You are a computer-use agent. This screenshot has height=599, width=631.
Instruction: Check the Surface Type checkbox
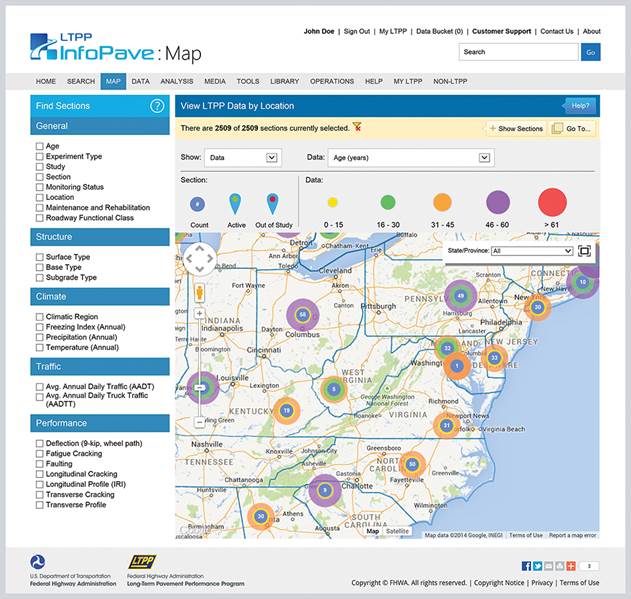[x=39, y=257]
